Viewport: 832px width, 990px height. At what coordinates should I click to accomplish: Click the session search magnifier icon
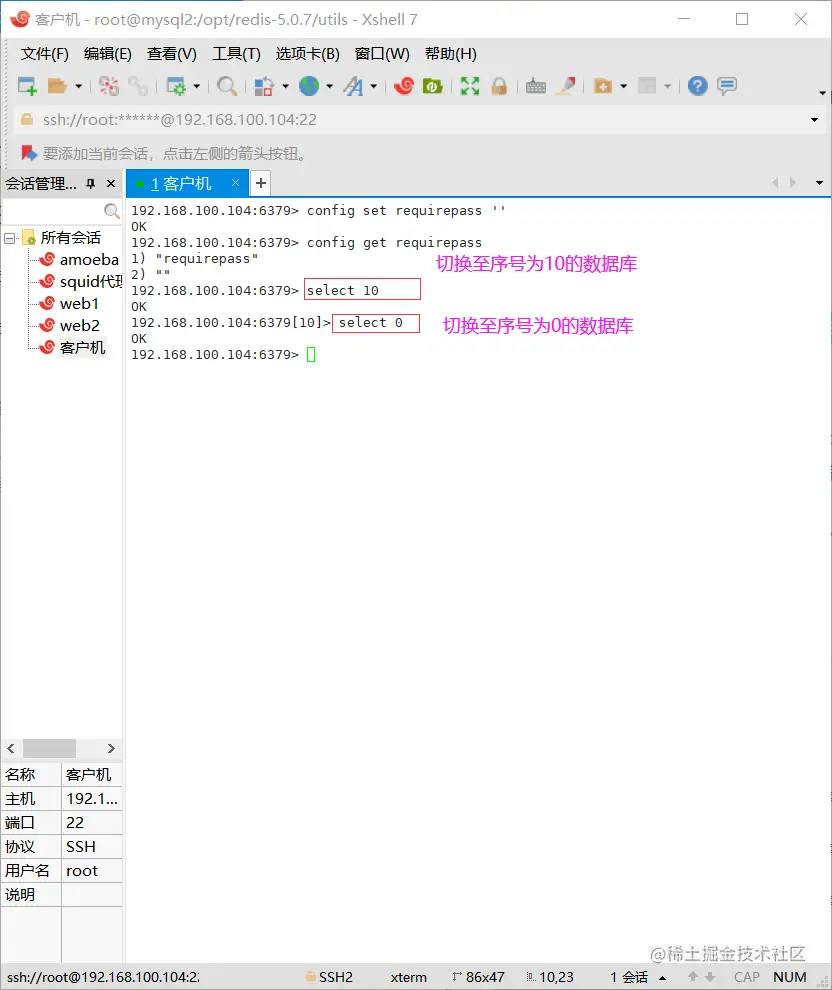[112, 211]
